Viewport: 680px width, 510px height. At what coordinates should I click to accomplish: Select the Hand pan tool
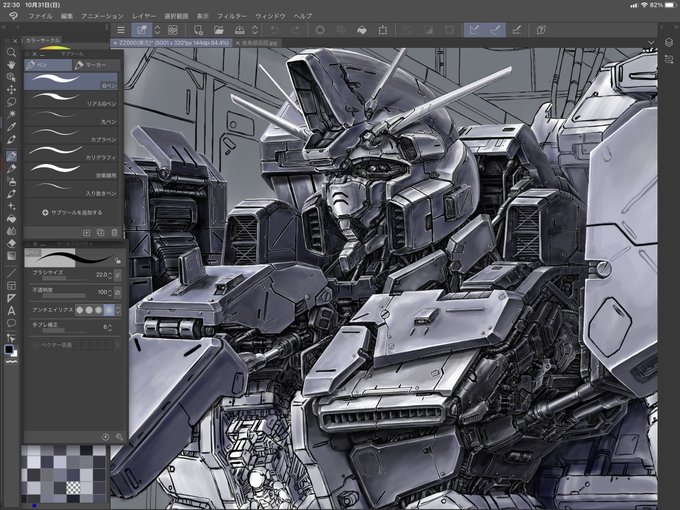pos(11,65)
